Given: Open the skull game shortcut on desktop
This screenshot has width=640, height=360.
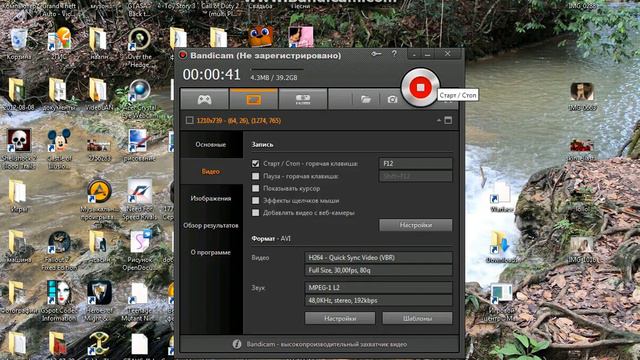Looking at the screenshot, I should point(18,149).
